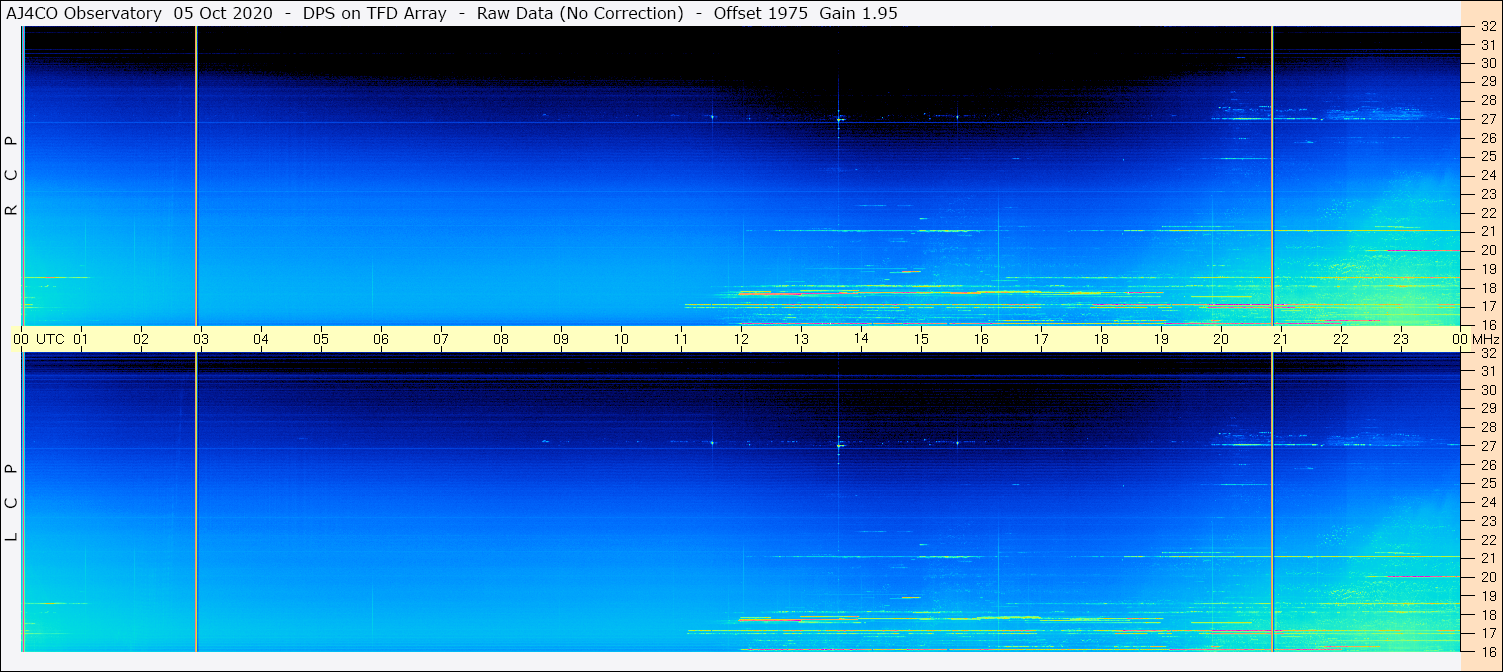
Task: Select the "10" hour mark on time axis
Action: 621,339
